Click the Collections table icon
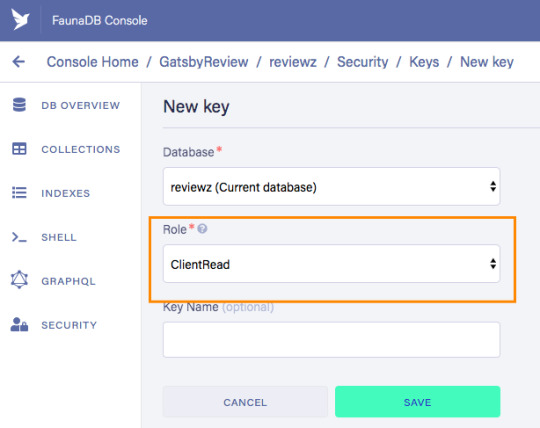Image resolution: width=540 pixels, height=428 pixels. pos(19,149)
